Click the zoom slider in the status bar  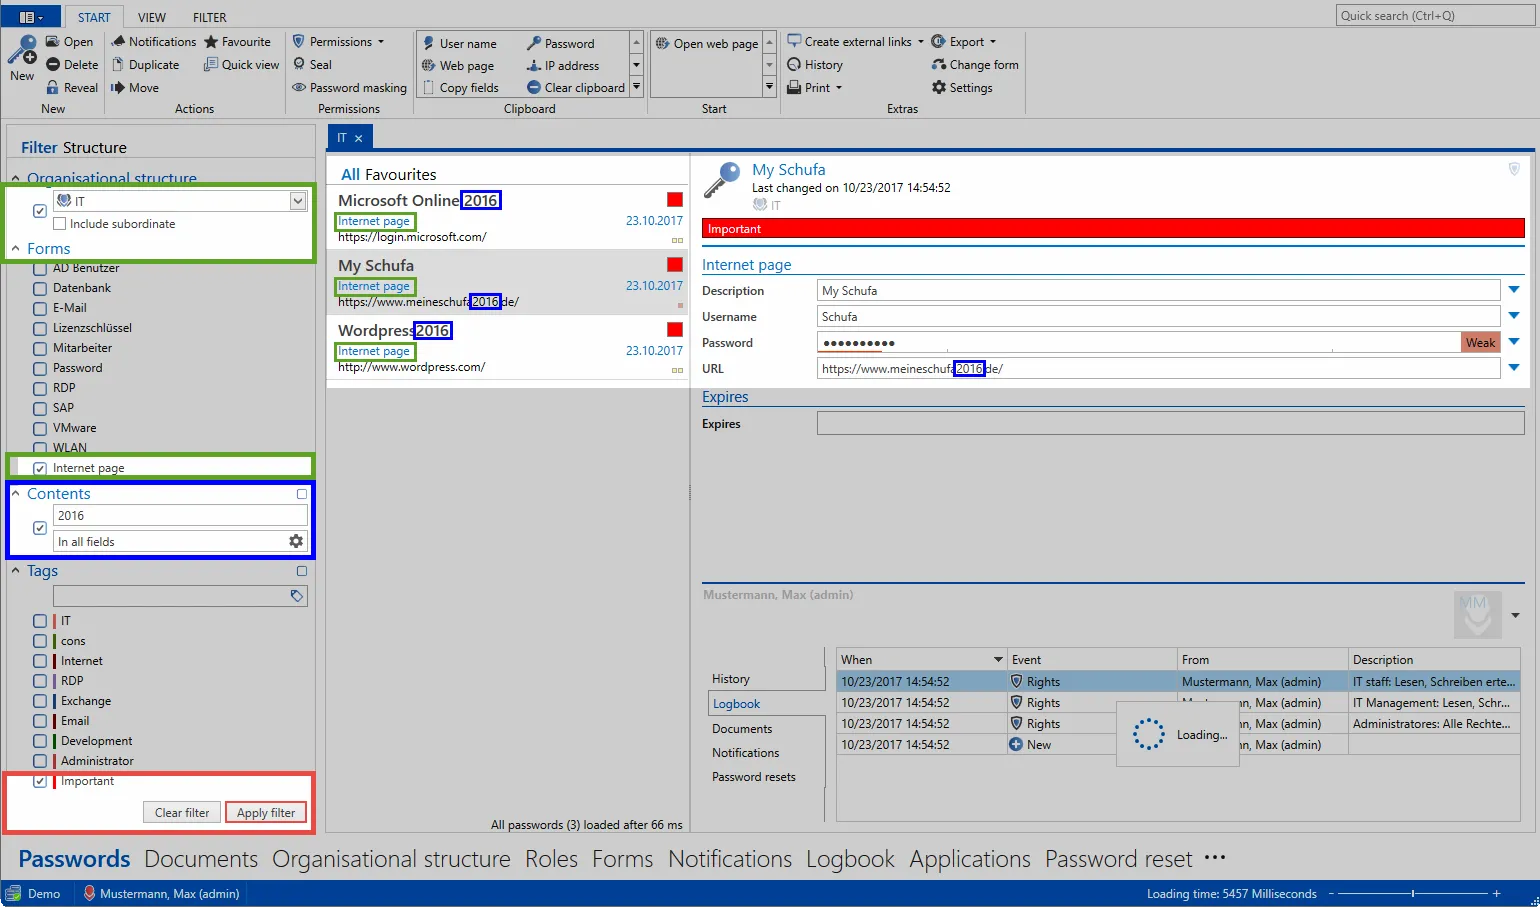click(1415, 893)
